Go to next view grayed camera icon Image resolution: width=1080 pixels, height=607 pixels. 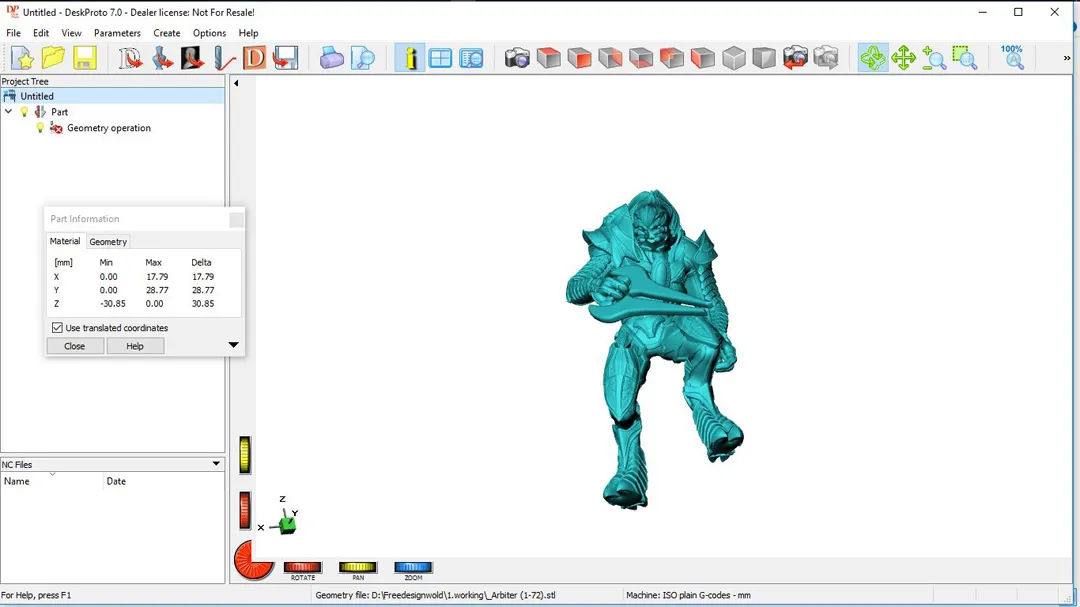[x=826, y=58]
